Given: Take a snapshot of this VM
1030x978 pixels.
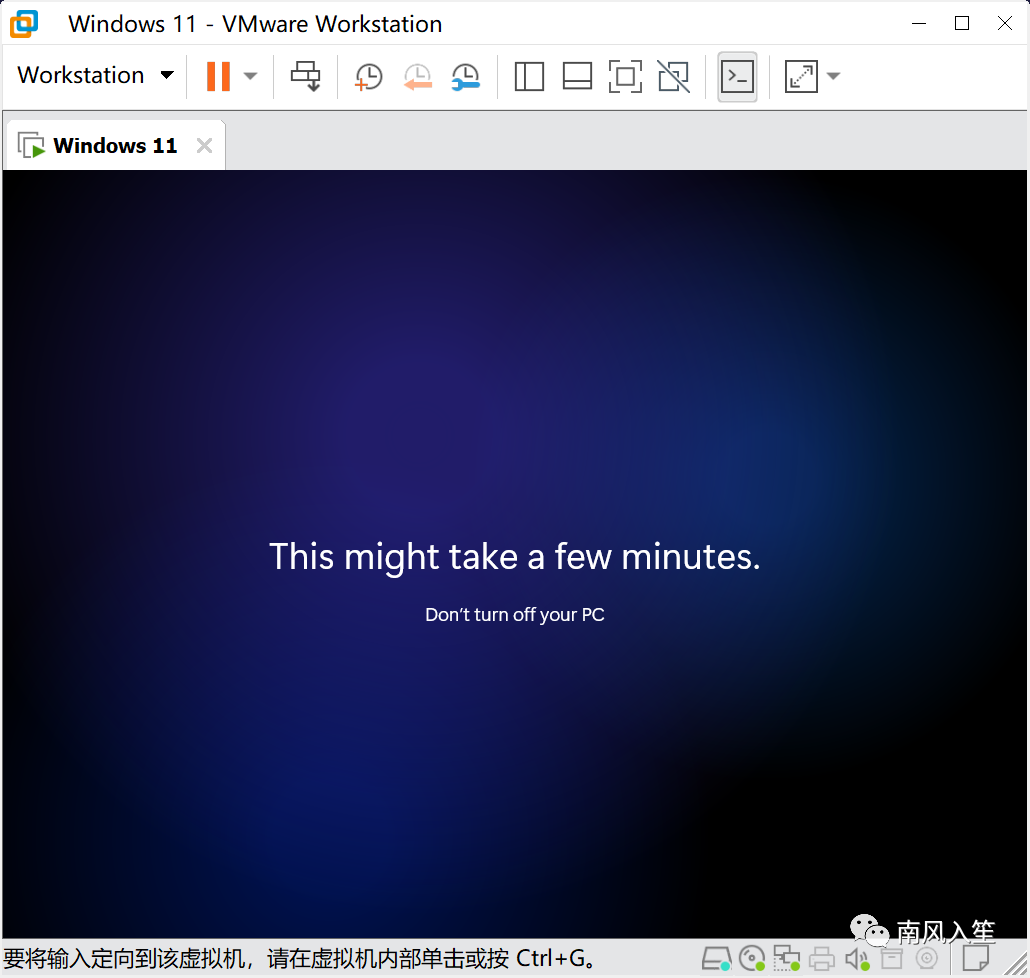Looking at the screenshot, I should [369, 76].
